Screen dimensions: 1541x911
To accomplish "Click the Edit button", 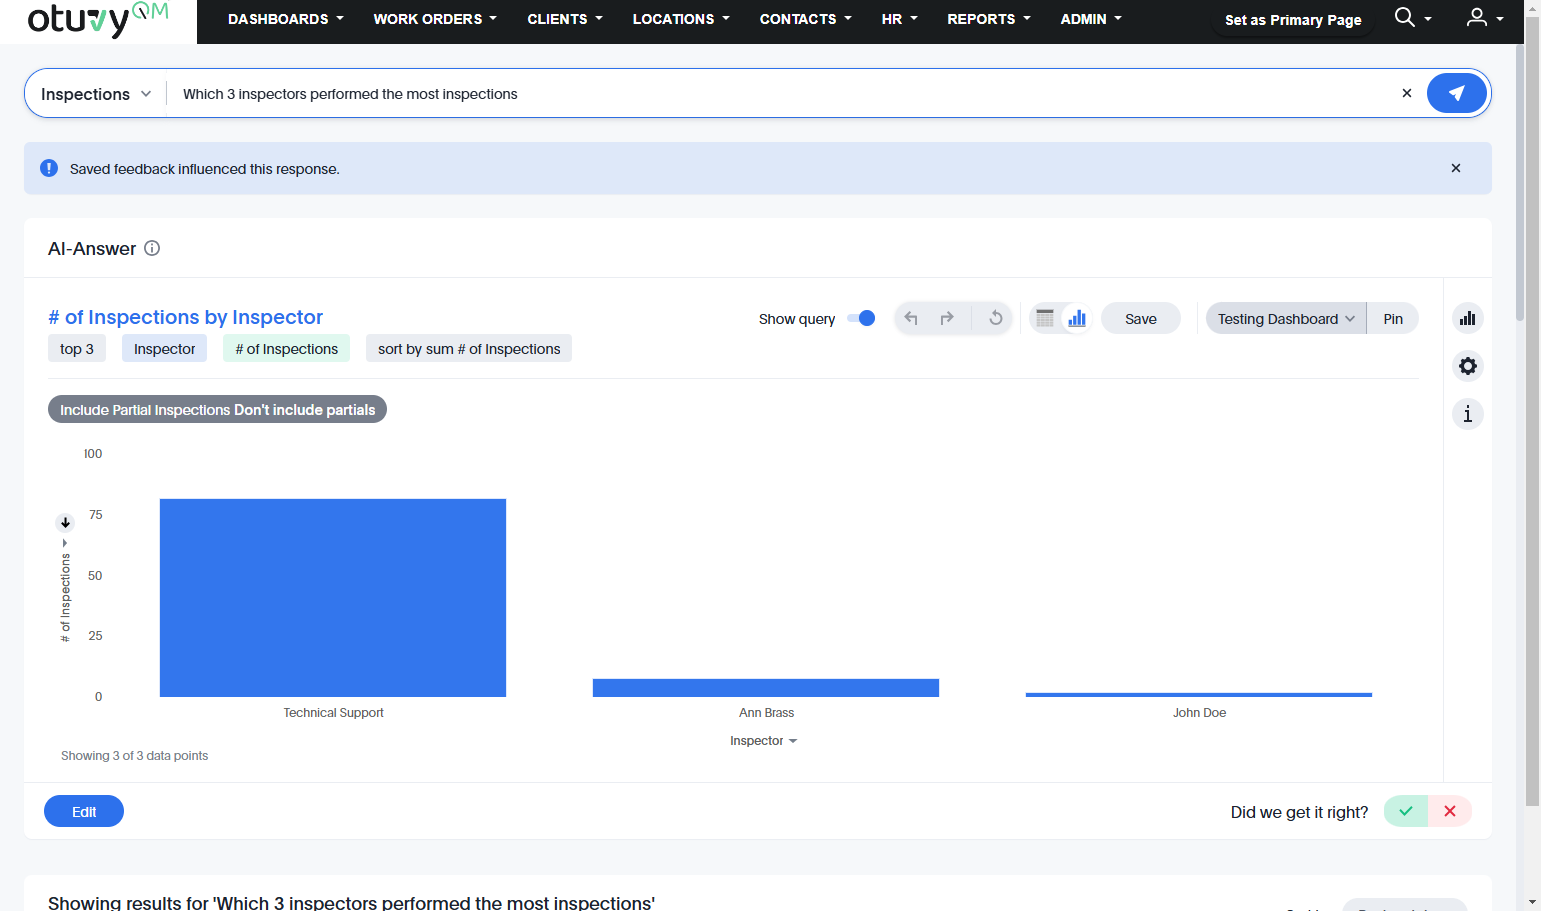I will pyautogui.click(x=84, y=811).
